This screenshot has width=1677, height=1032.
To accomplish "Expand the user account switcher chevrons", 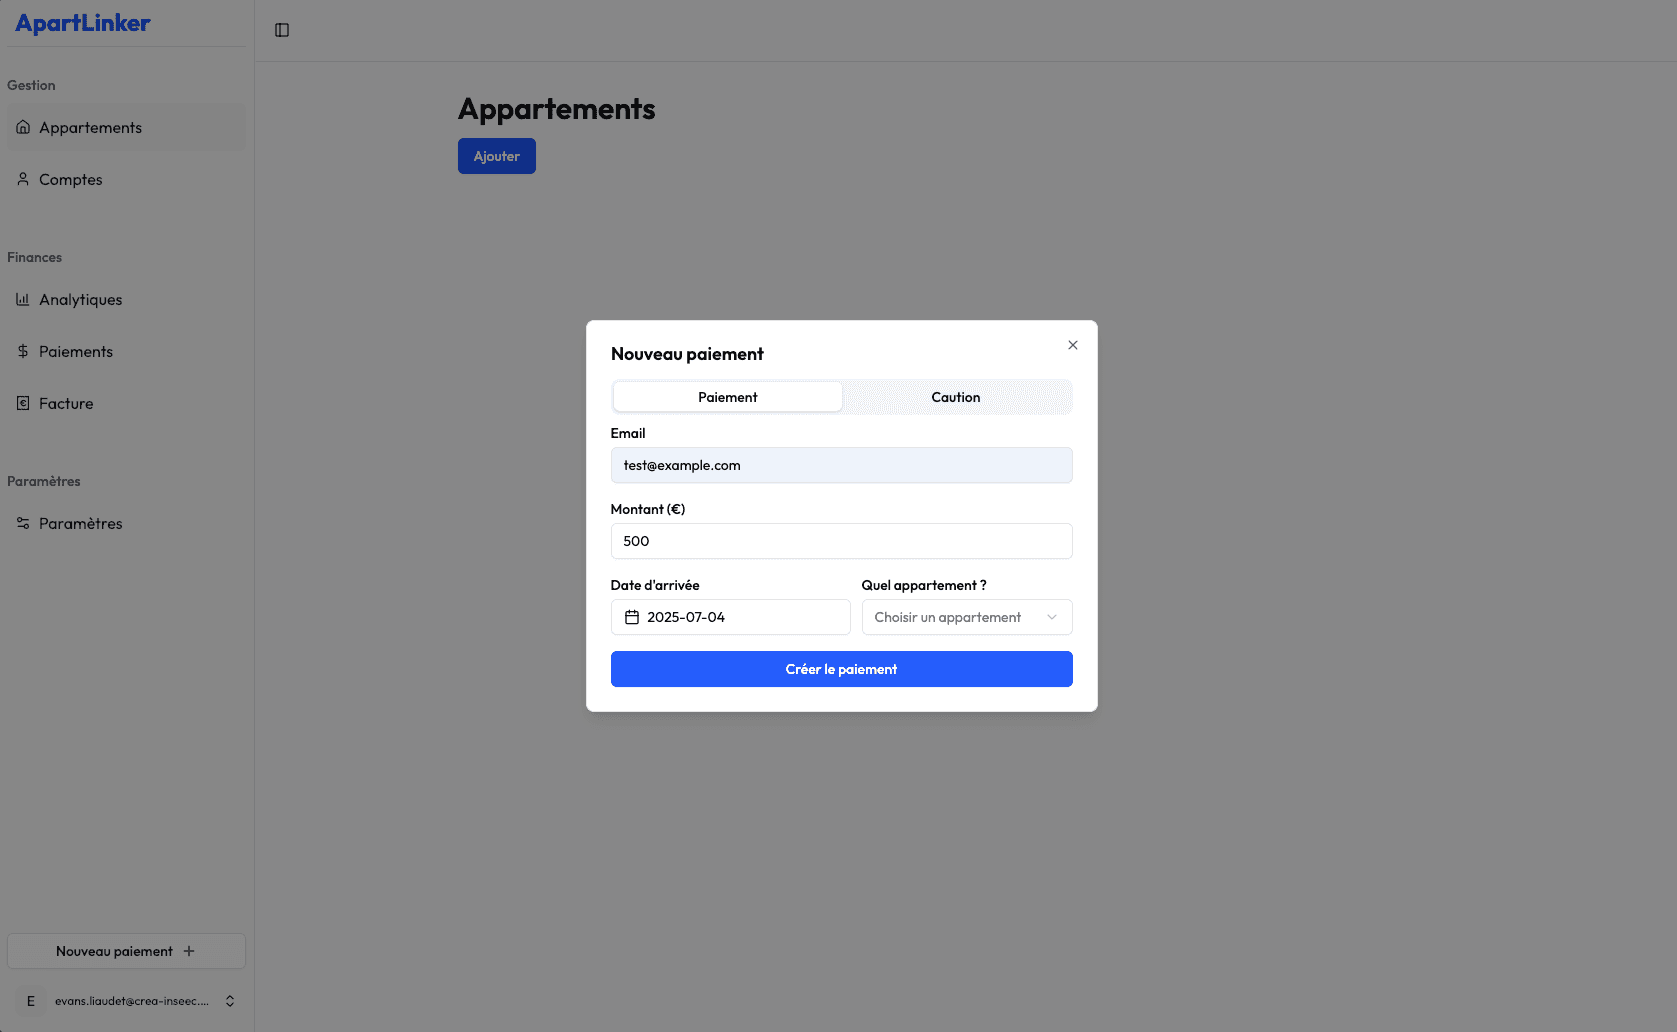I will click(230, 1001).
